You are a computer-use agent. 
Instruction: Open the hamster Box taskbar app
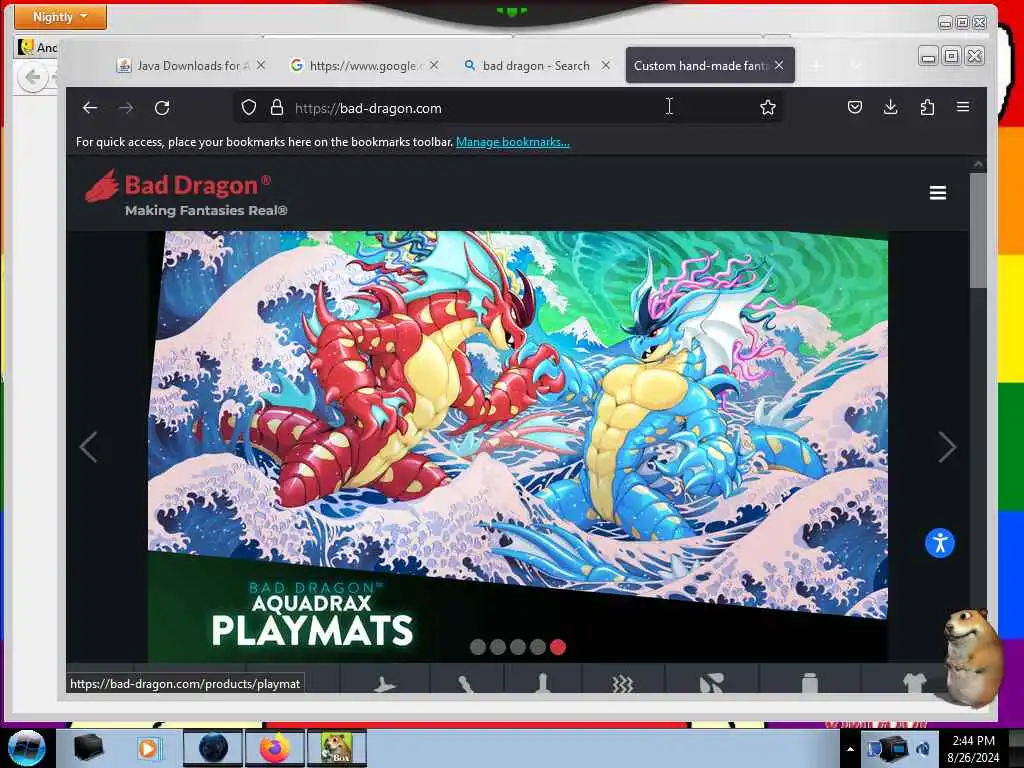pyautogui.click(x=336, y=748)
